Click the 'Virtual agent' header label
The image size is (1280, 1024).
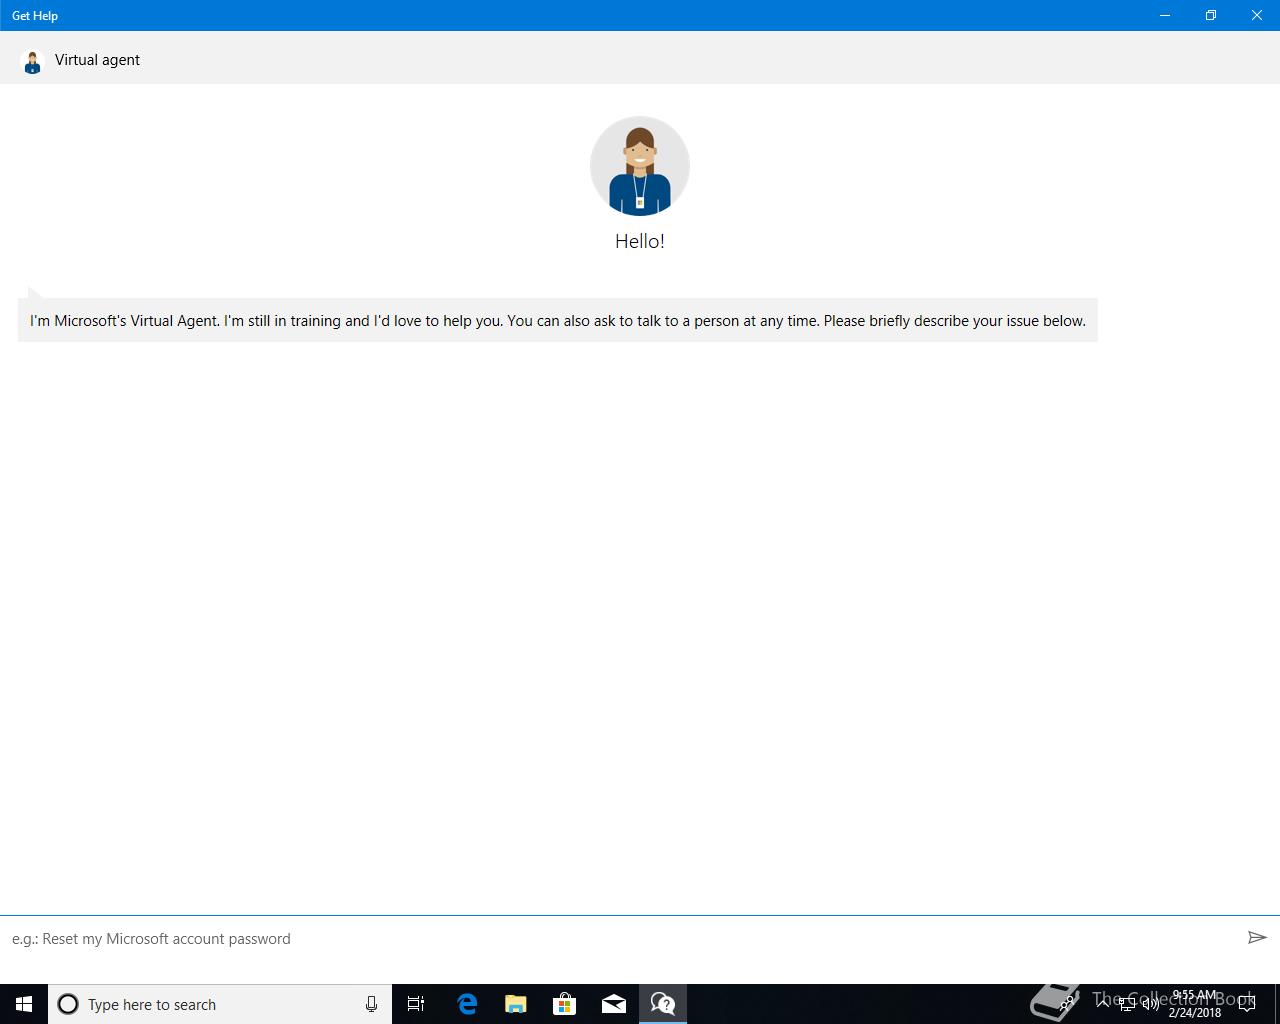pos(97,60)
